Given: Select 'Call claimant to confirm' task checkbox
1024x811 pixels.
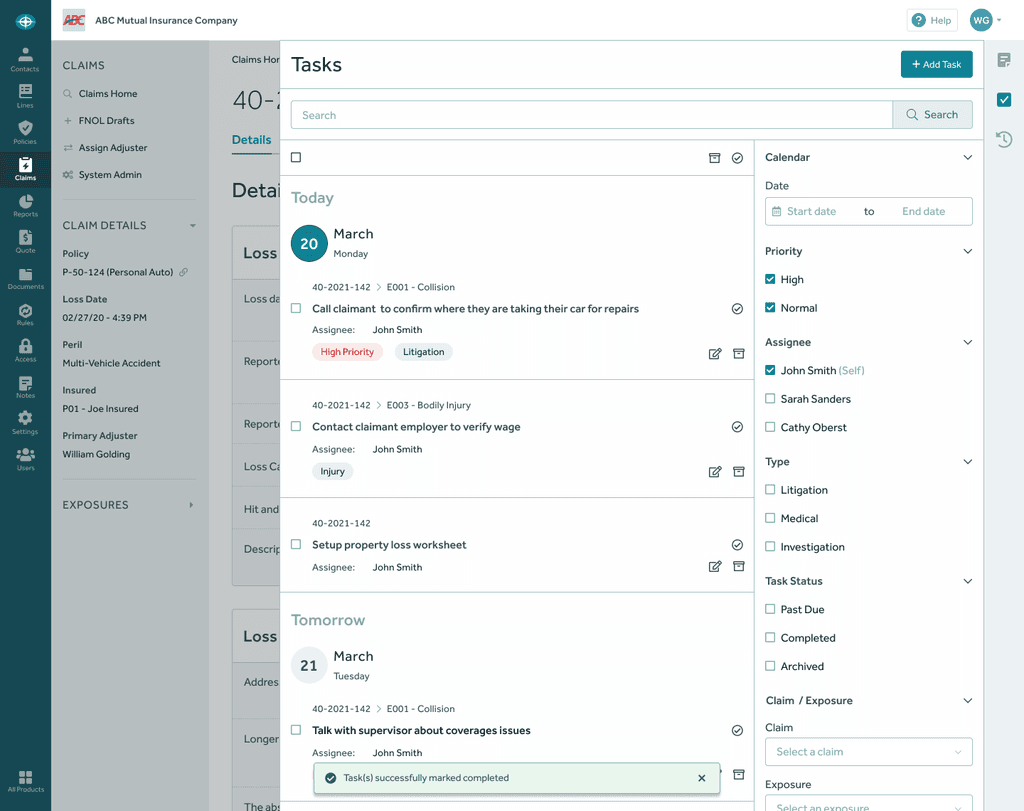Looking at the screenshot, I should pyautogui.click(x=296, y=308).
